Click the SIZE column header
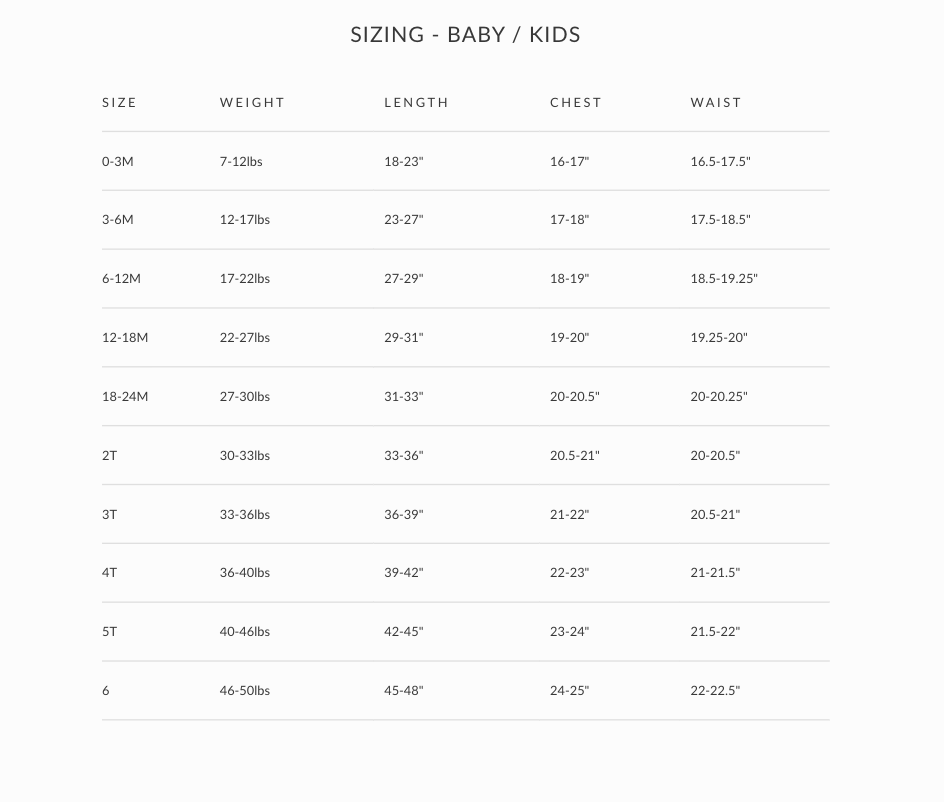Viewport: 944px width, 802px height. click(x=119, y=102)
